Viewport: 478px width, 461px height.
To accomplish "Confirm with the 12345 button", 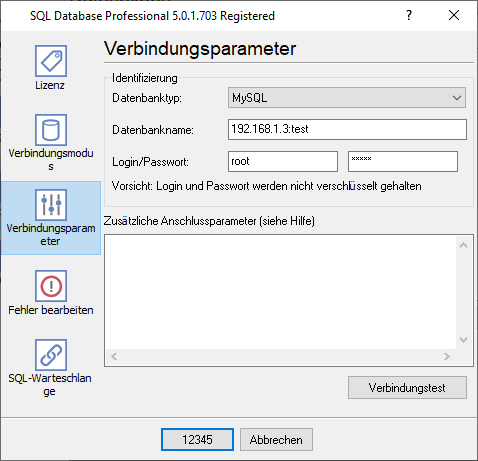I will pyautogui.click(x=197, y=440).
